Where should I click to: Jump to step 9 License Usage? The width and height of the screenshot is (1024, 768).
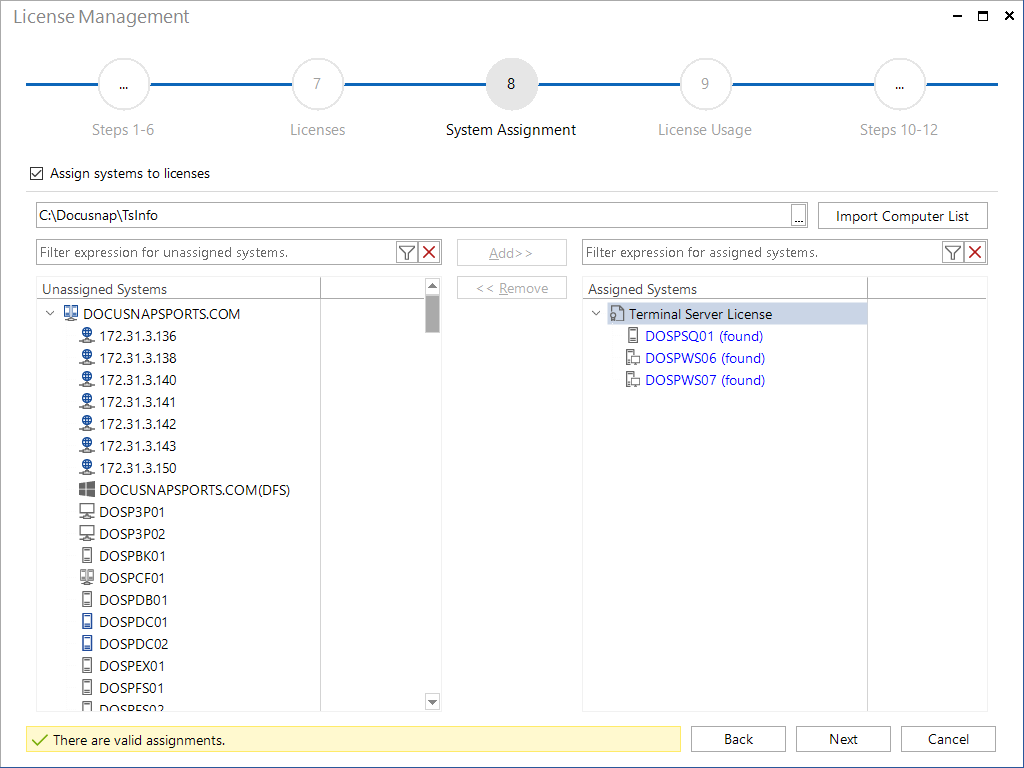705,84
